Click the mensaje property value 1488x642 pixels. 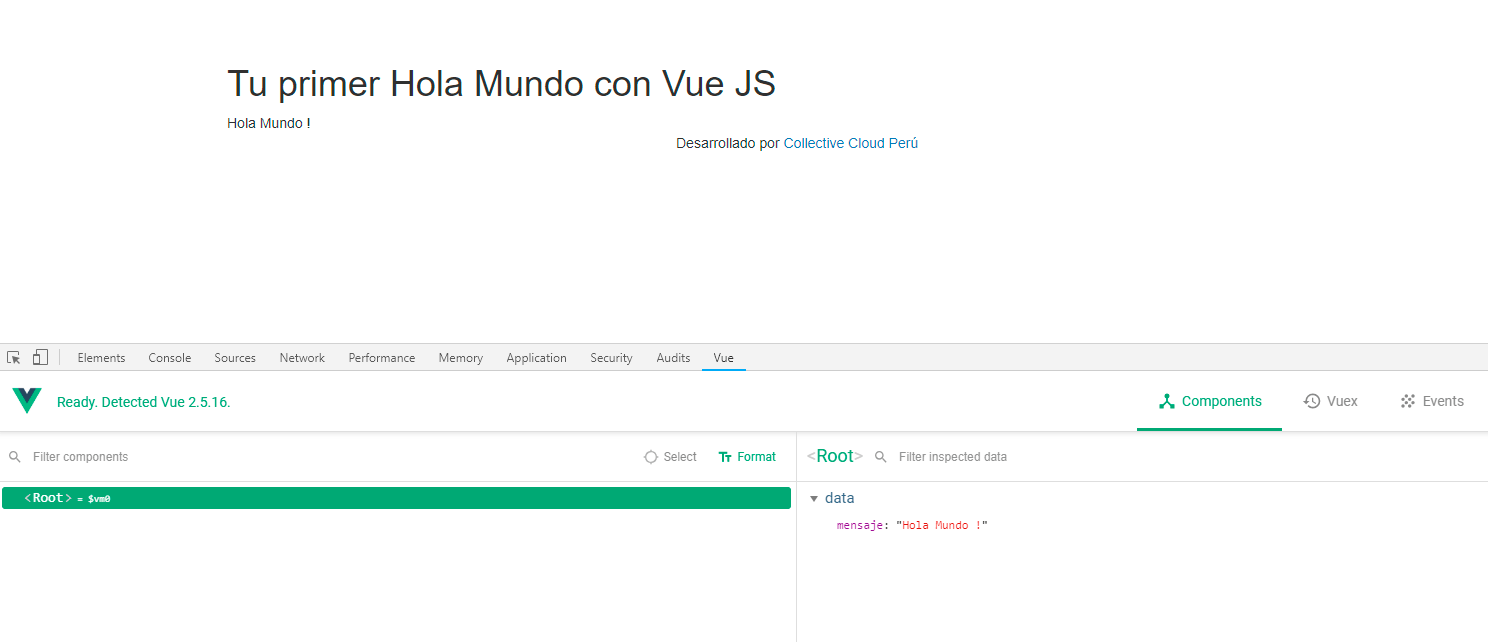(x=942, y=525)
